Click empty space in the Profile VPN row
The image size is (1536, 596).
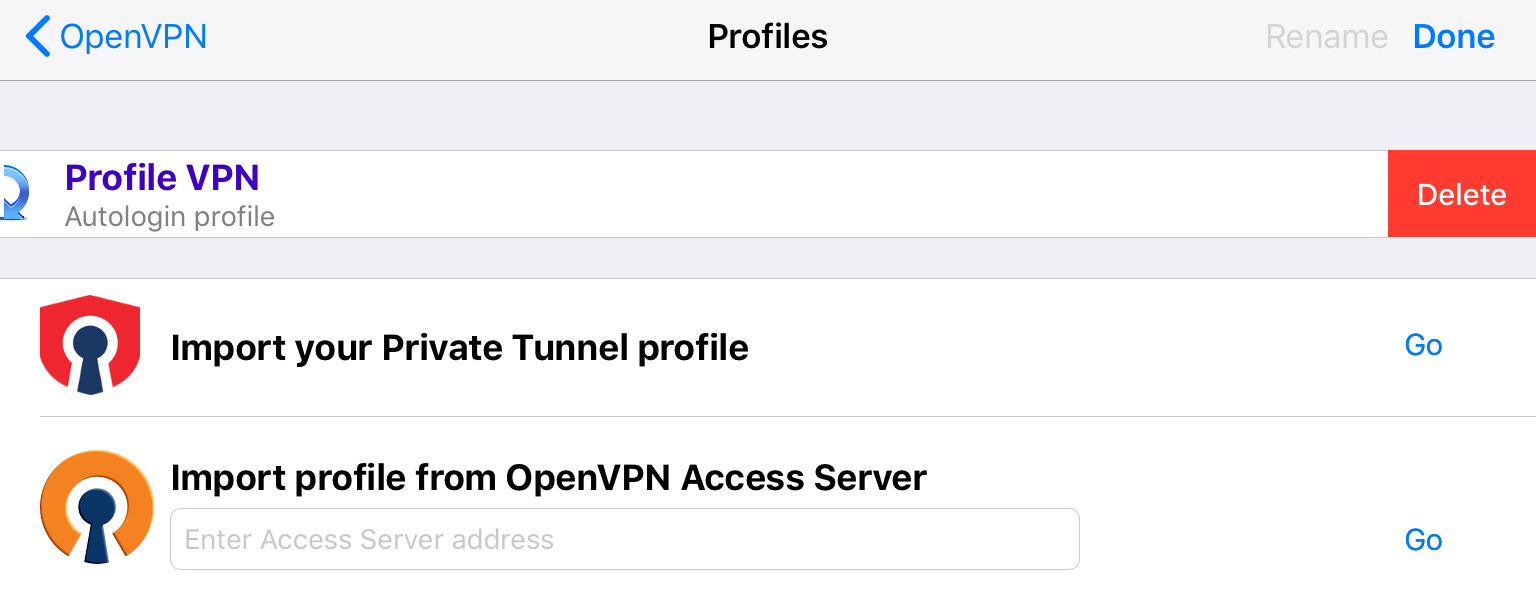(800, 194)
